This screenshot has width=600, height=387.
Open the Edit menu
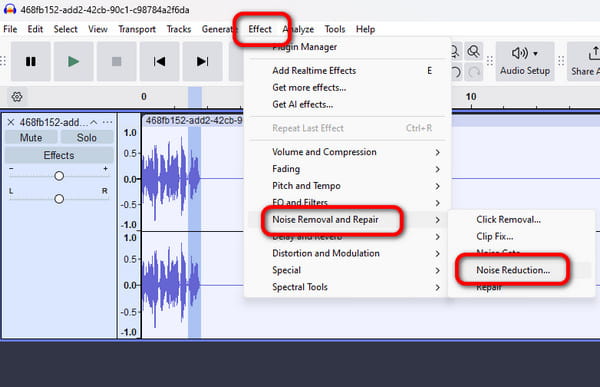[x=35, y=29]
